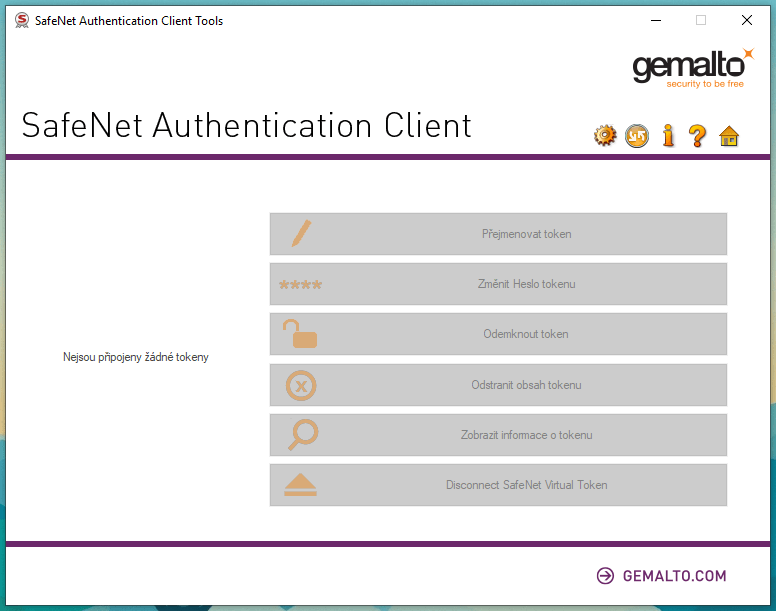Open the About info icon
This screenshot has height=611, width=776.
click(668, 136)
